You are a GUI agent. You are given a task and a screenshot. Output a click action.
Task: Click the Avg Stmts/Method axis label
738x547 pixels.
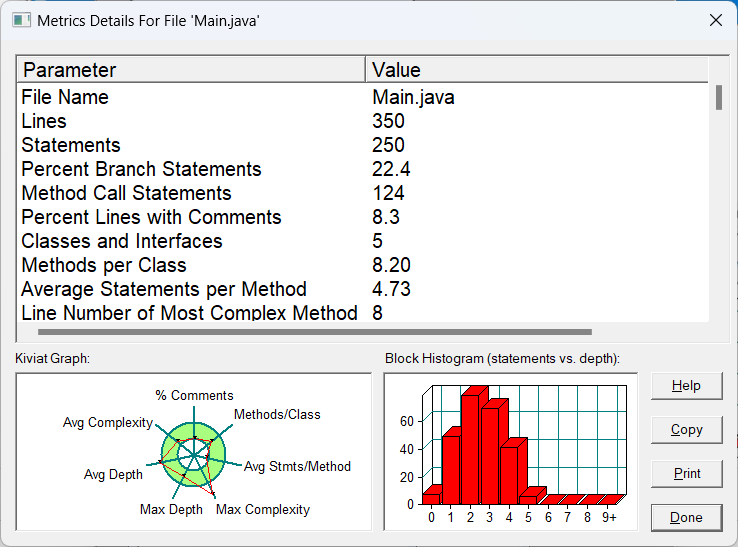[297, 467]
